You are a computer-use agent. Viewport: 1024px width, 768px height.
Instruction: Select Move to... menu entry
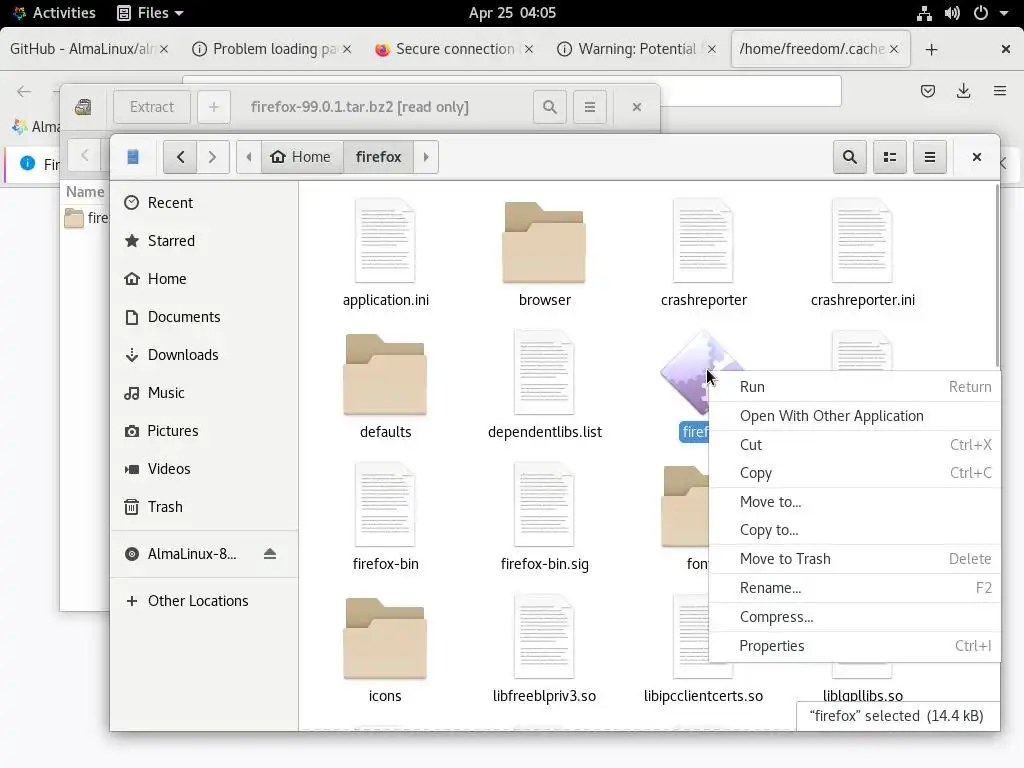(854, 502)
